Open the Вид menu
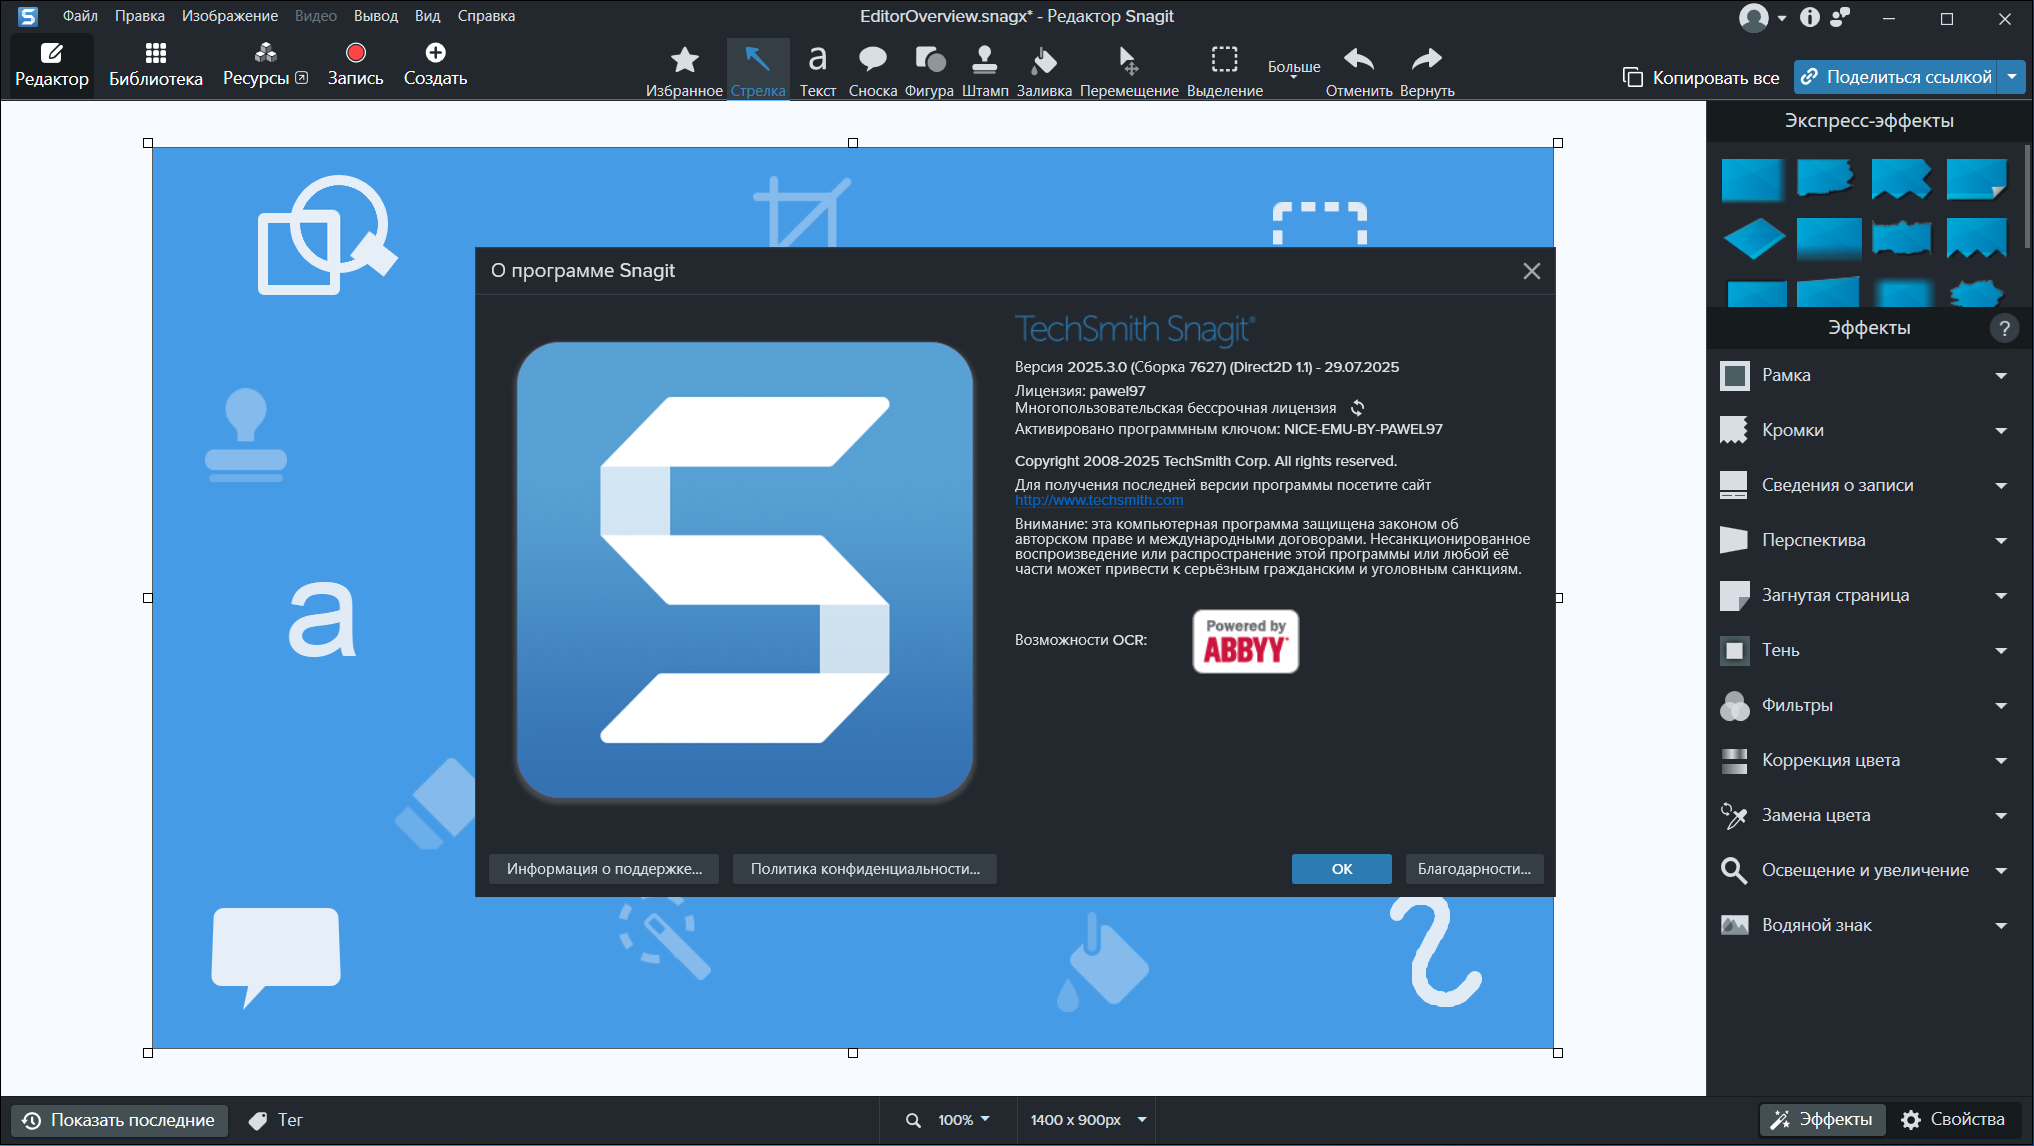Image resolution: width=2034 pixels, height=1146 pixels. tap(428, 16)
